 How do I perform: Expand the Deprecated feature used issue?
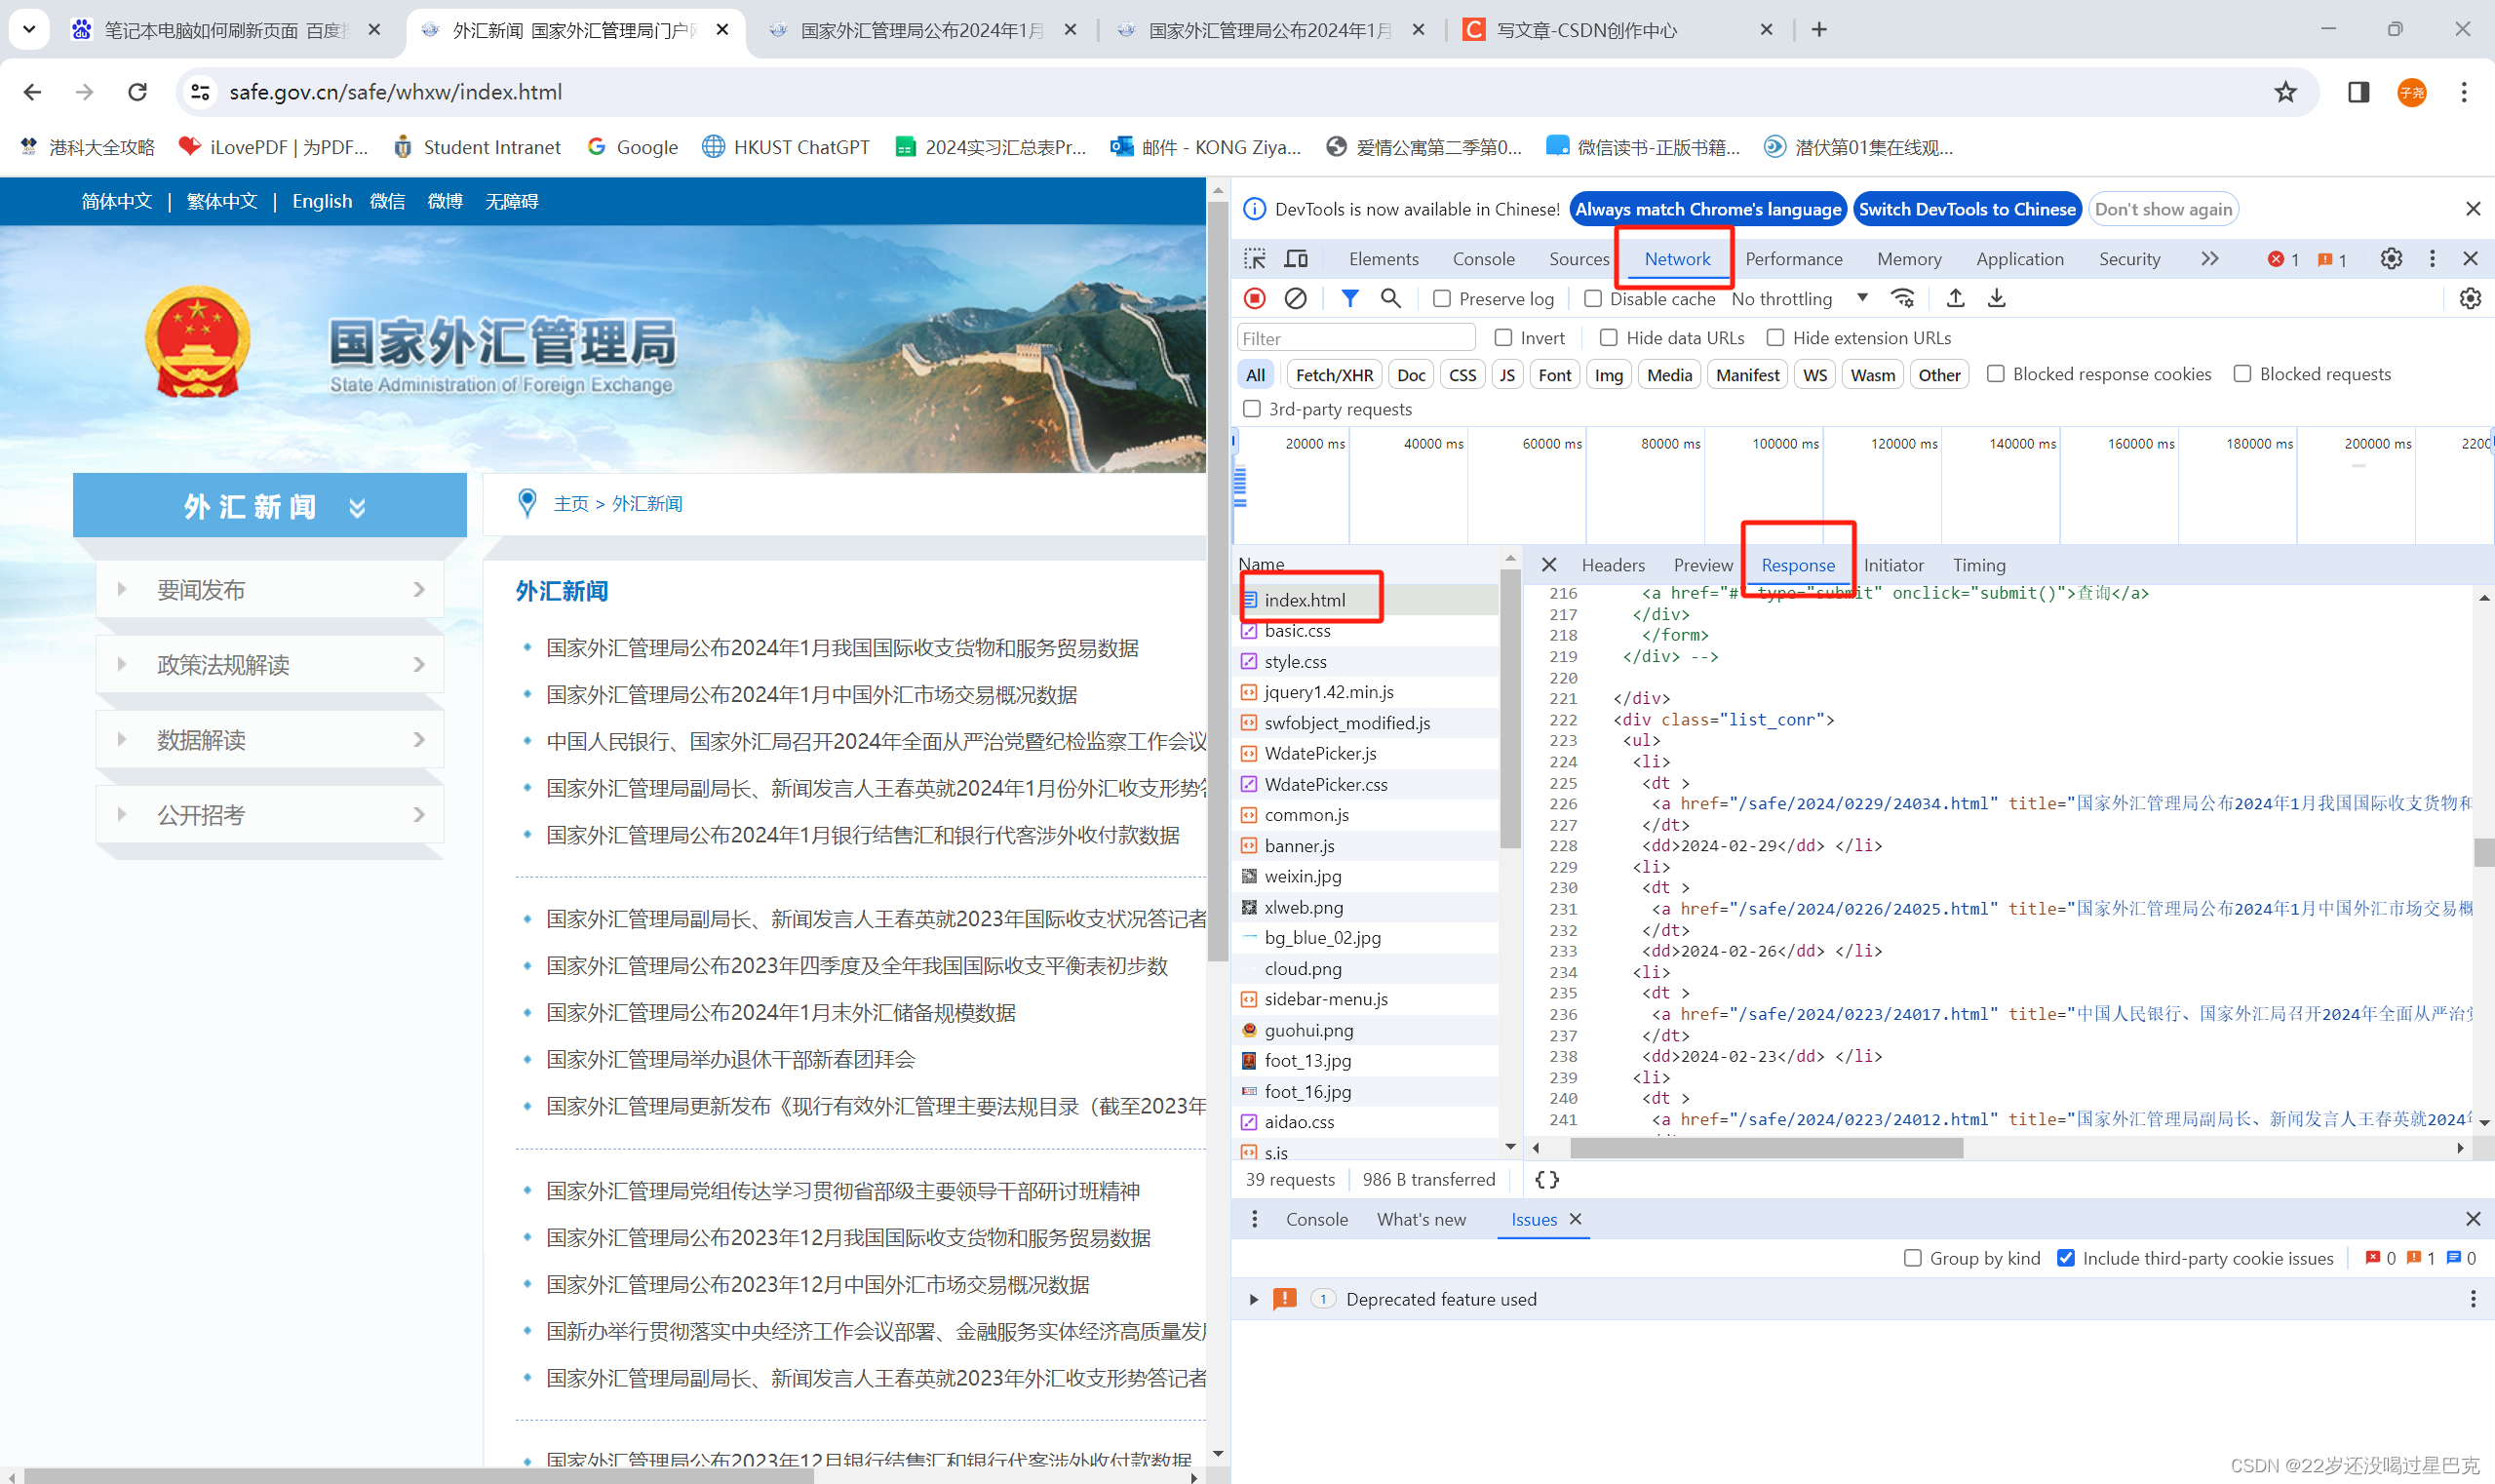[1254, 1299]
